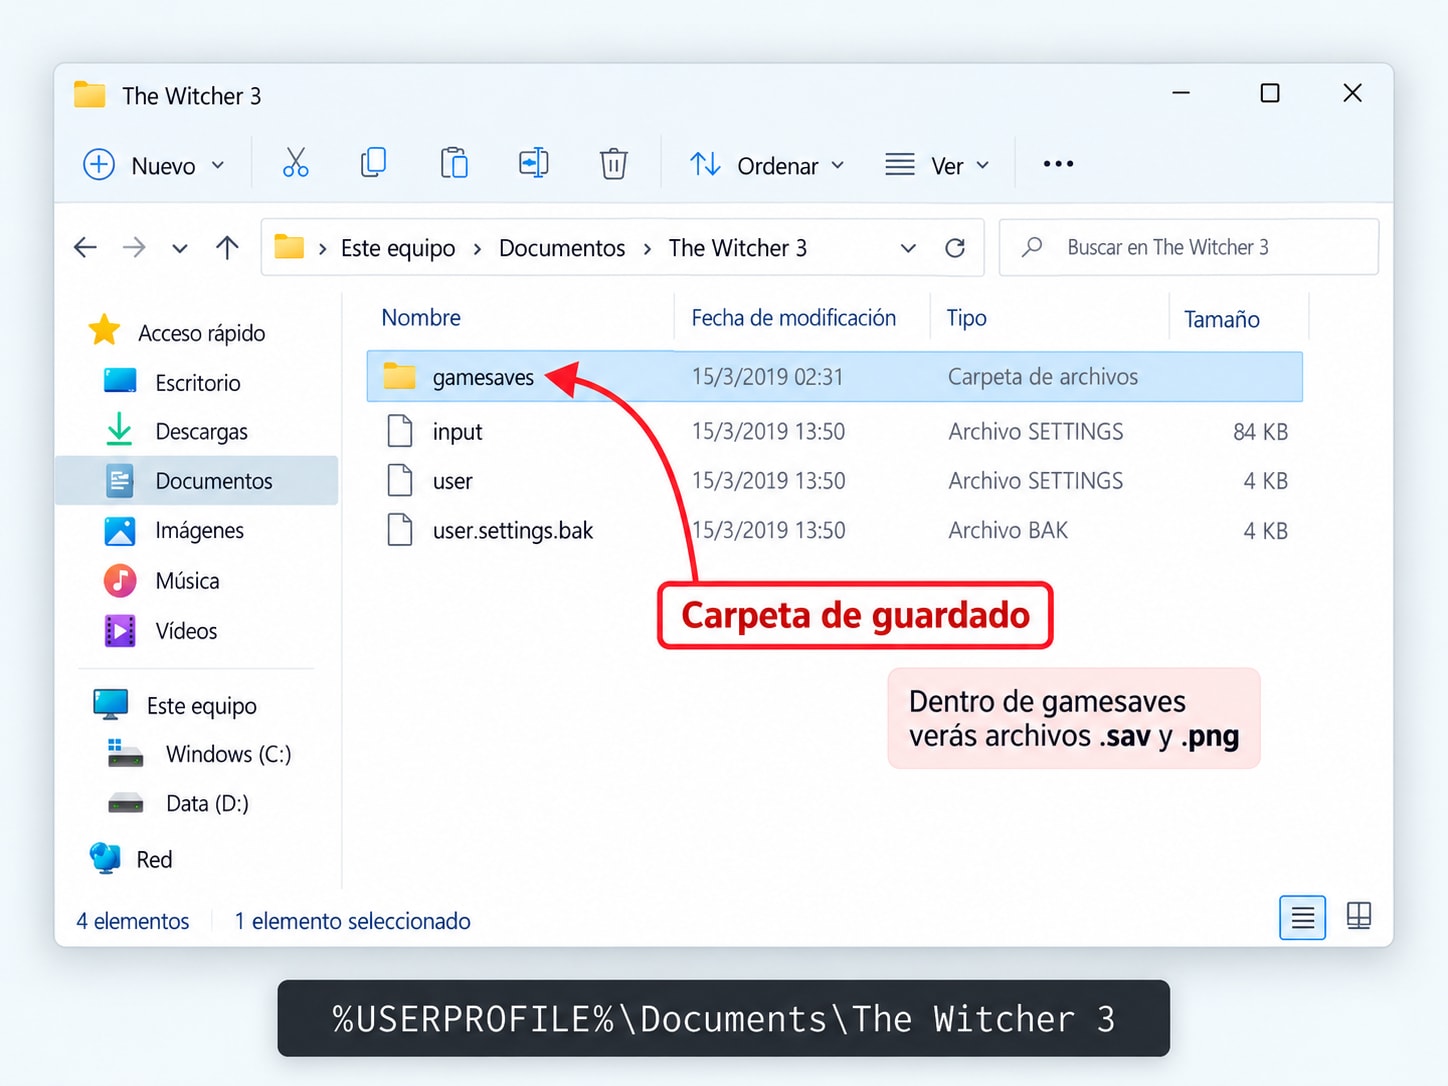Sort by the Tipo column header
The height and width of the screenshot is (1086, 1448).
click(966, 317)
